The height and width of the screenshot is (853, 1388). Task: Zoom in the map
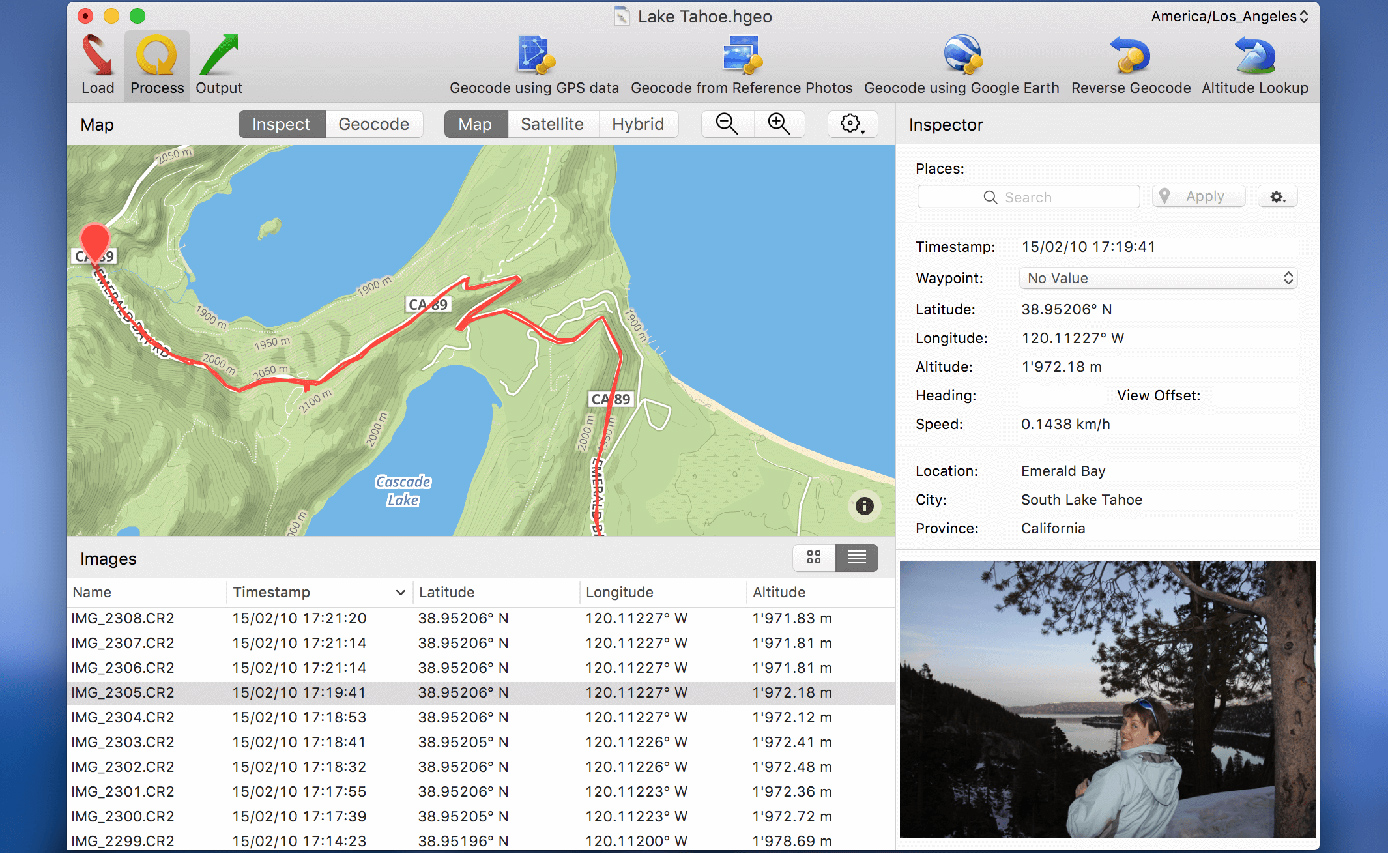[779, 124]
